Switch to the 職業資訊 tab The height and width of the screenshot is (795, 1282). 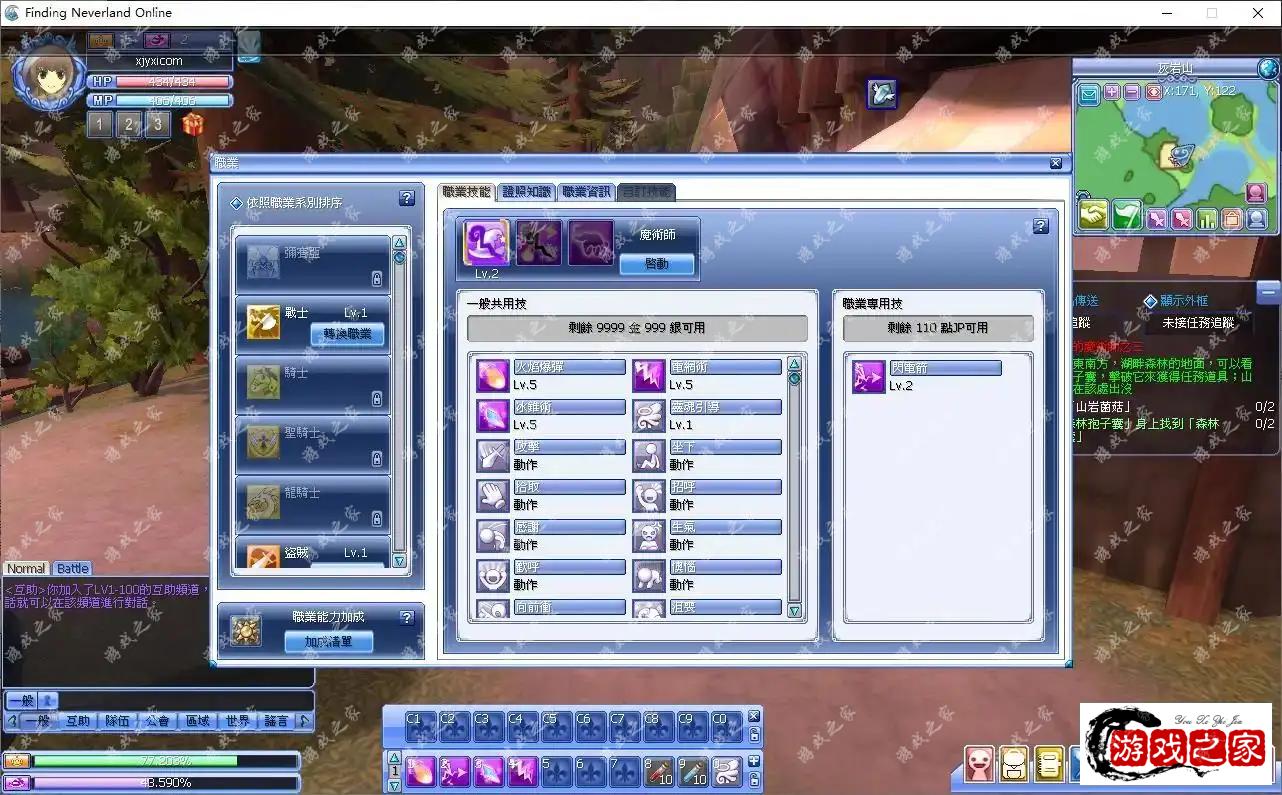click(586, 192)
